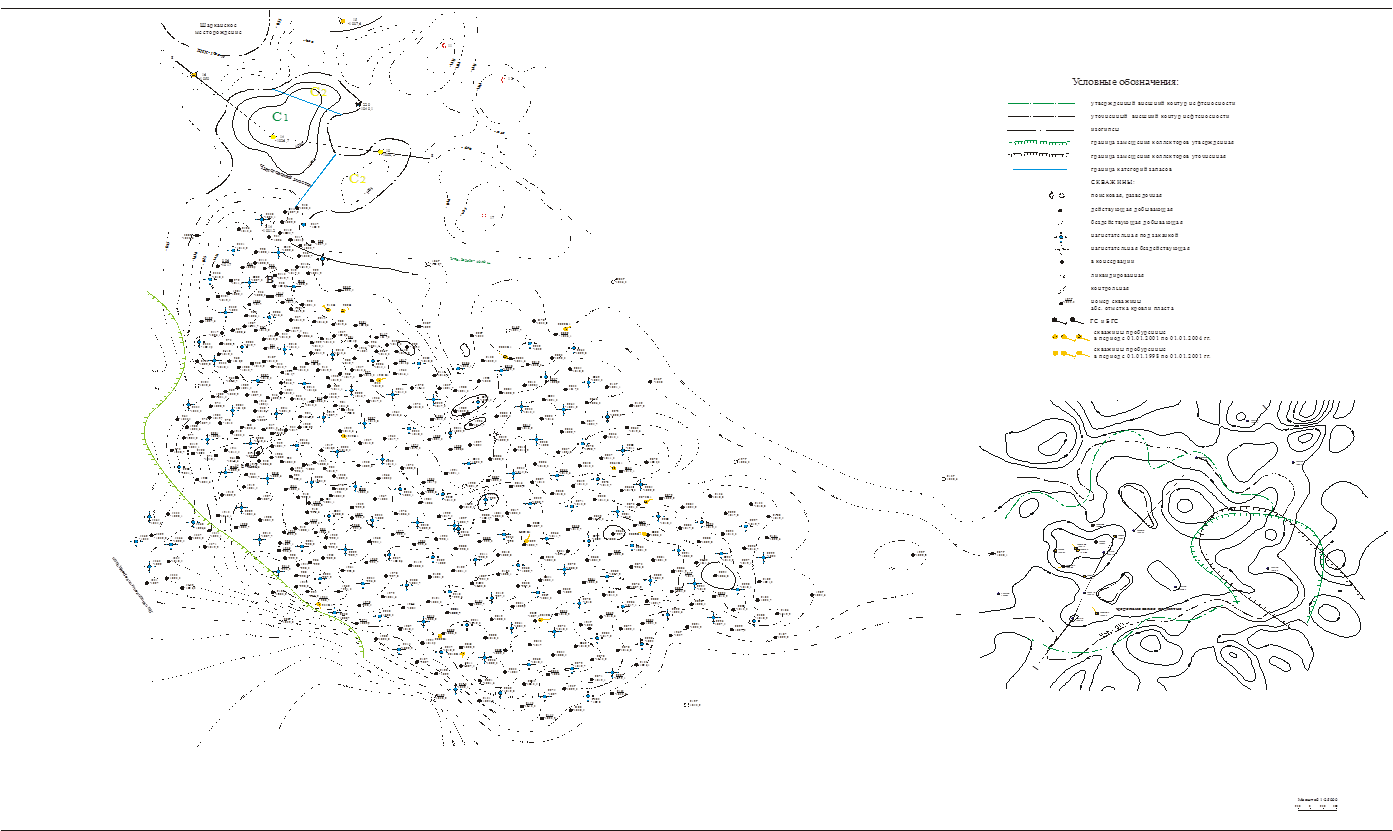Viewport: 1393px width, 831px height.
Task: Click the 'Шарканское месторождение' map label
Action: coord(219,28)
